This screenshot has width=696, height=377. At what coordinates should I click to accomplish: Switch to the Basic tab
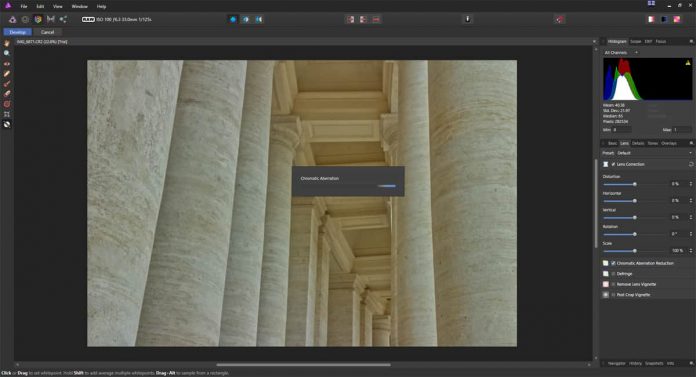click(x=612, y=143)
